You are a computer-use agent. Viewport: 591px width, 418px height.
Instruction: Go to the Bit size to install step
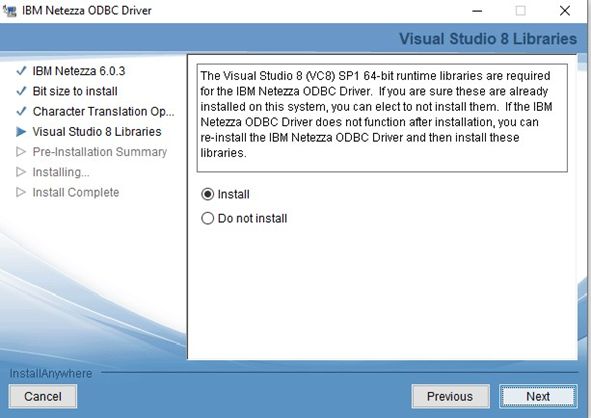tap(75, 91)
